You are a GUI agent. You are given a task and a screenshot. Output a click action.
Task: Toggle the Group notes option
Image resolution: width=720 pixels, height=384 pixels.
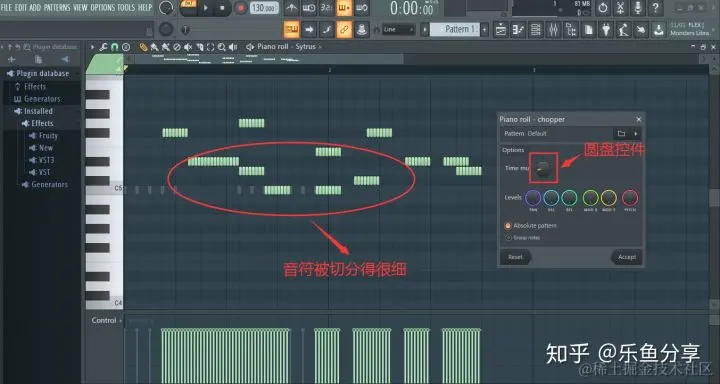tap(523, 238)
